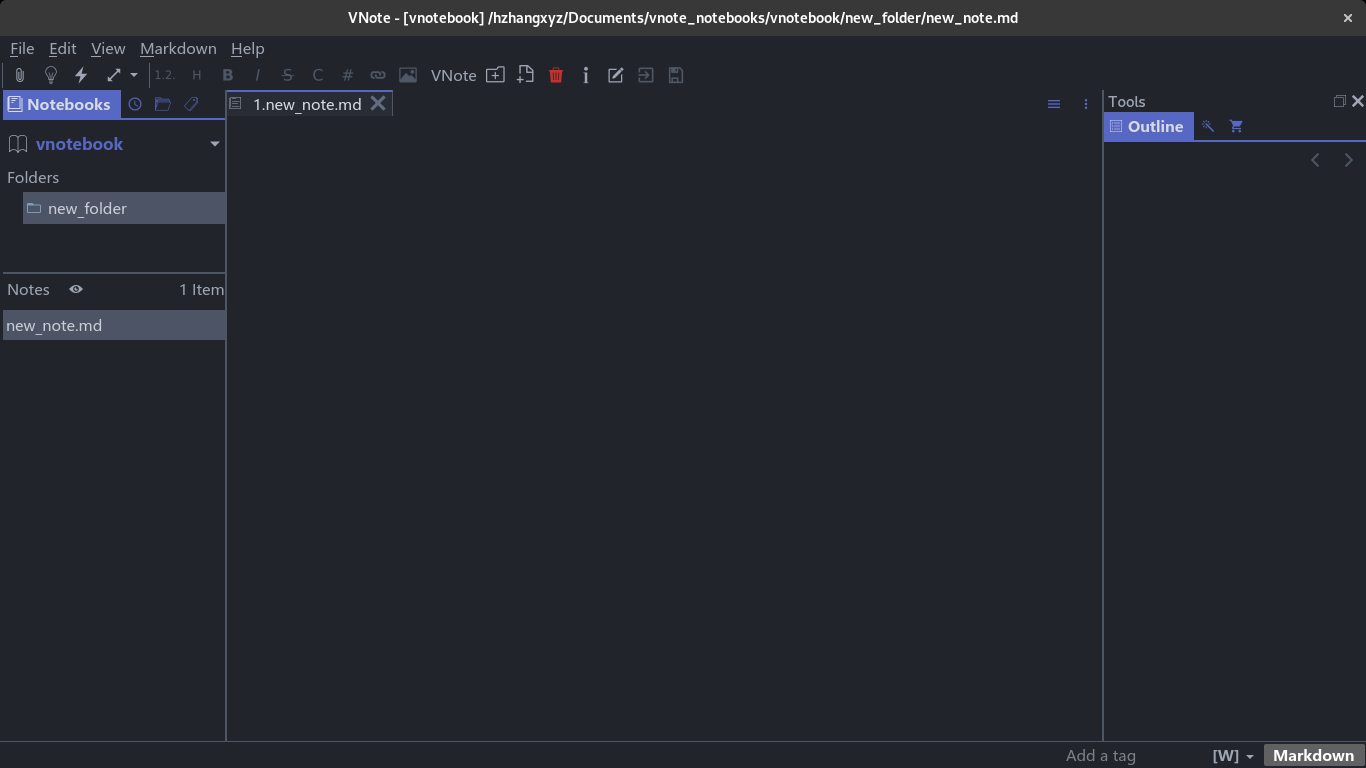Switch to the Explorer folder tab
1366x768 pixels.
tap(162, 104)
